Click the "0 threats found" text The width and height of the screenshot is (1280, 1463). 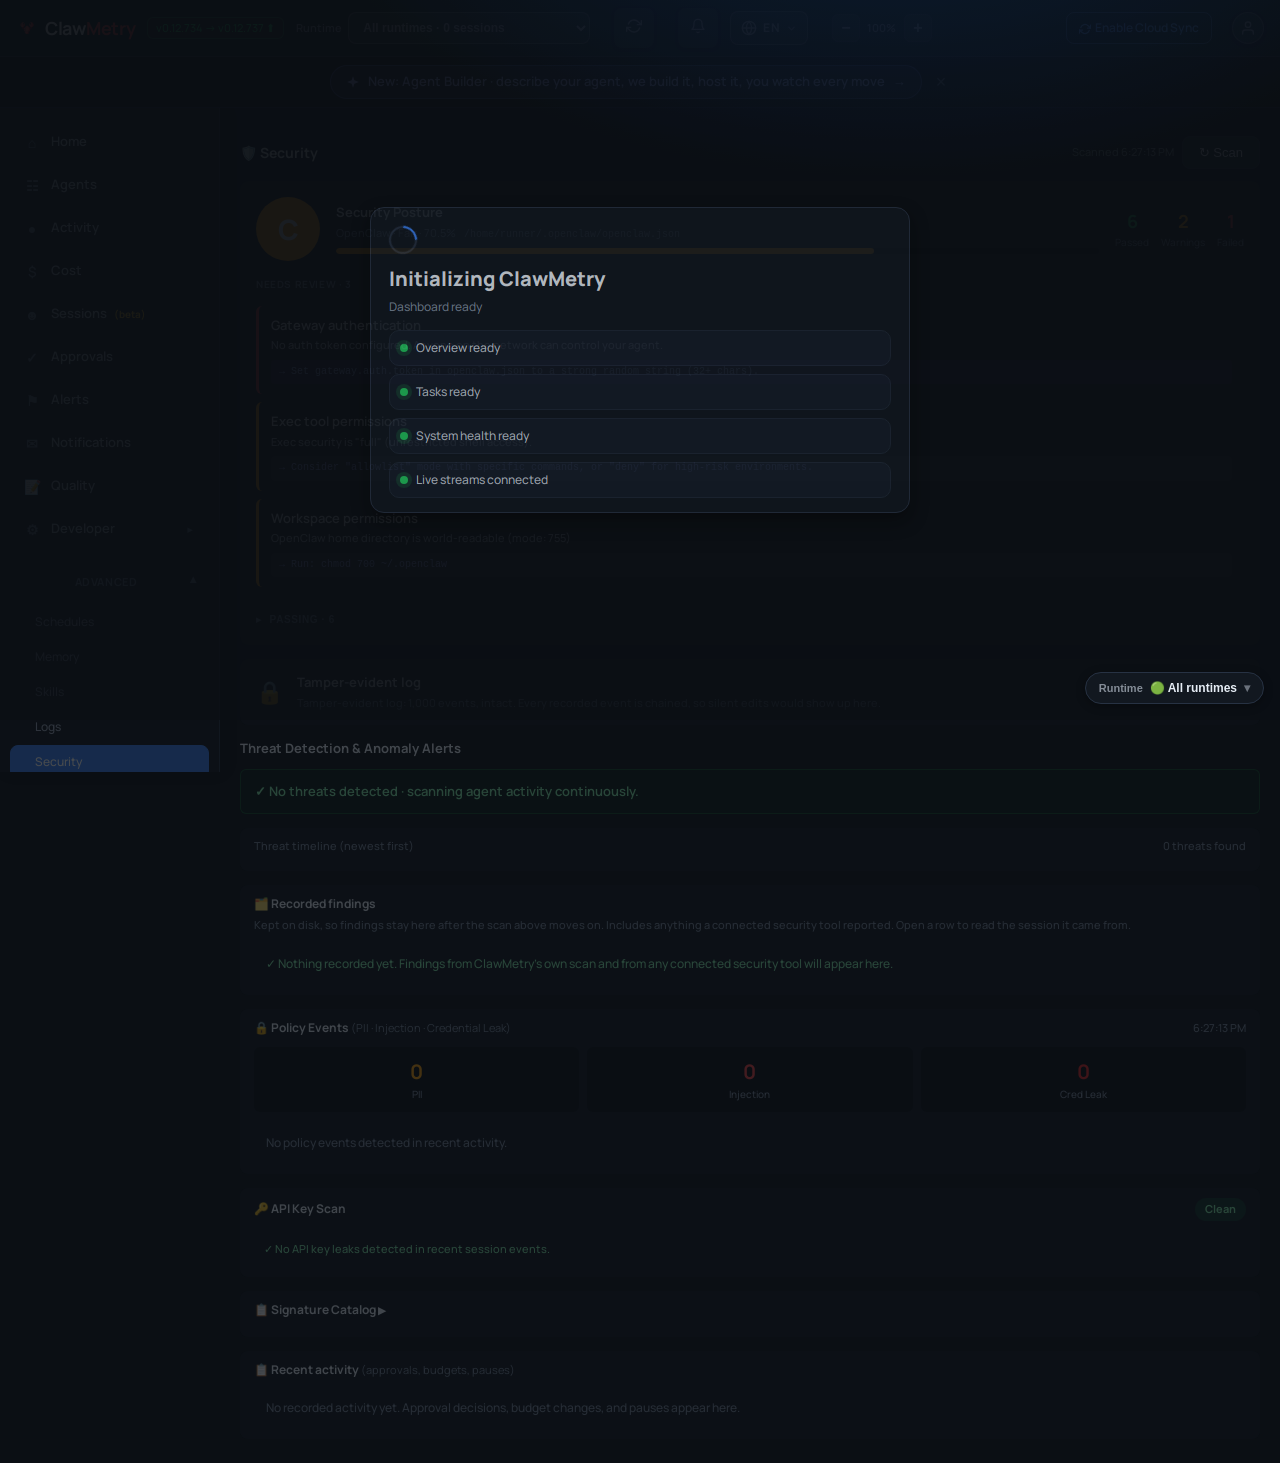coord(1204,846)
